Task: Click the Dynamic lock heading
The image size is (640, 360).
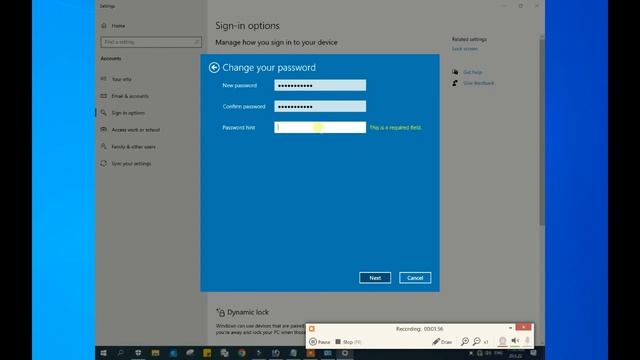Action: pos(248,312)
